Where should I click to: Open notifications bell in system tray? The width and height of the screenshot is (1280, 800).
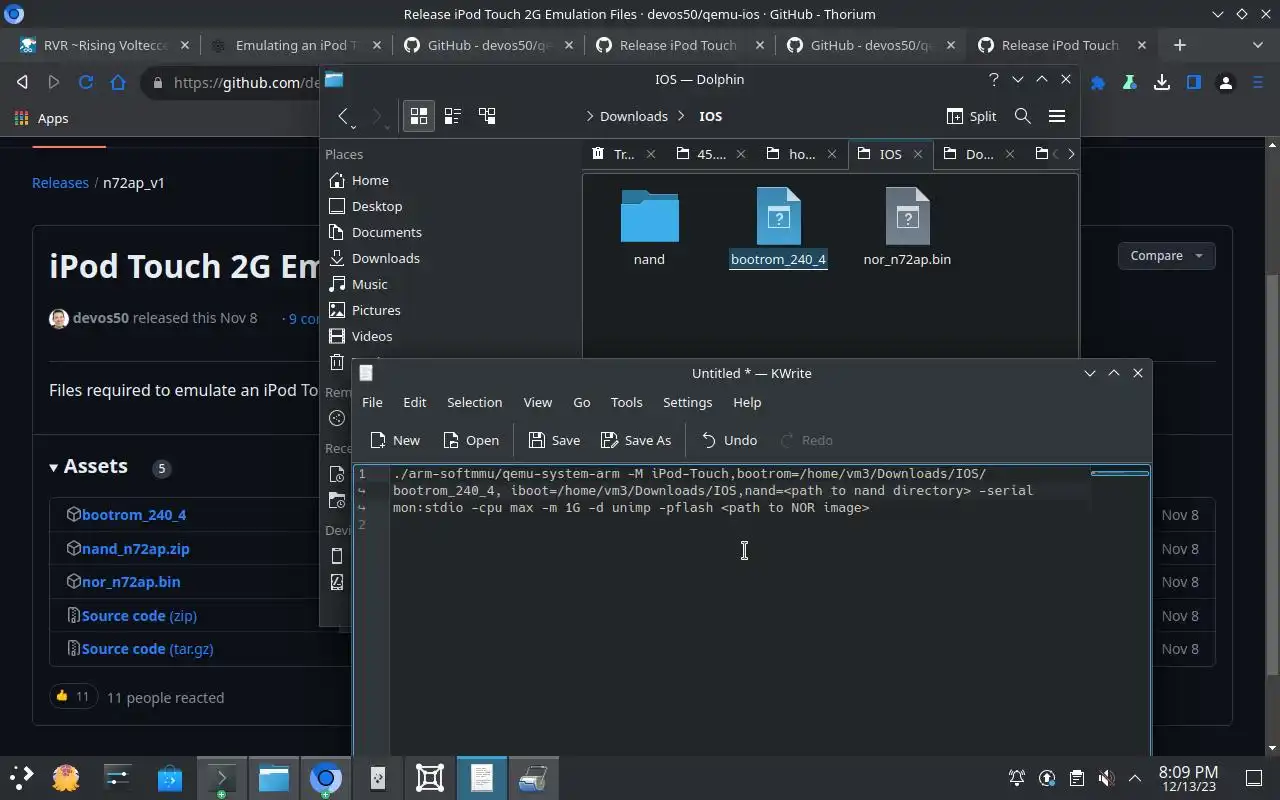[x=1017, y=778]
